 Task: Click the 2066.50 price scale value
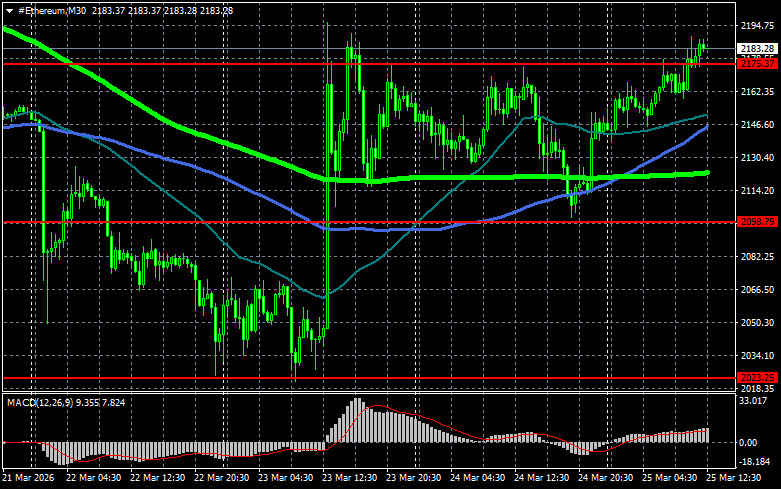coord(757,289)
